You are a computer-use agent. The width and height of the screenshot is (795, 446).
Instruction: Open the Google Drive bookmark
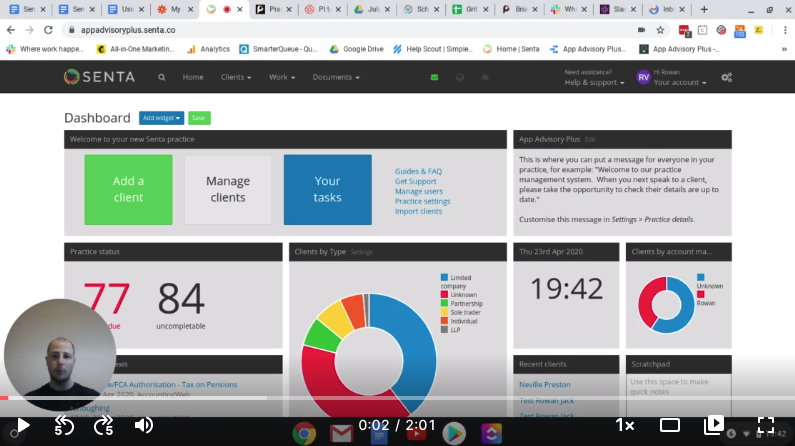pos(356,49)
